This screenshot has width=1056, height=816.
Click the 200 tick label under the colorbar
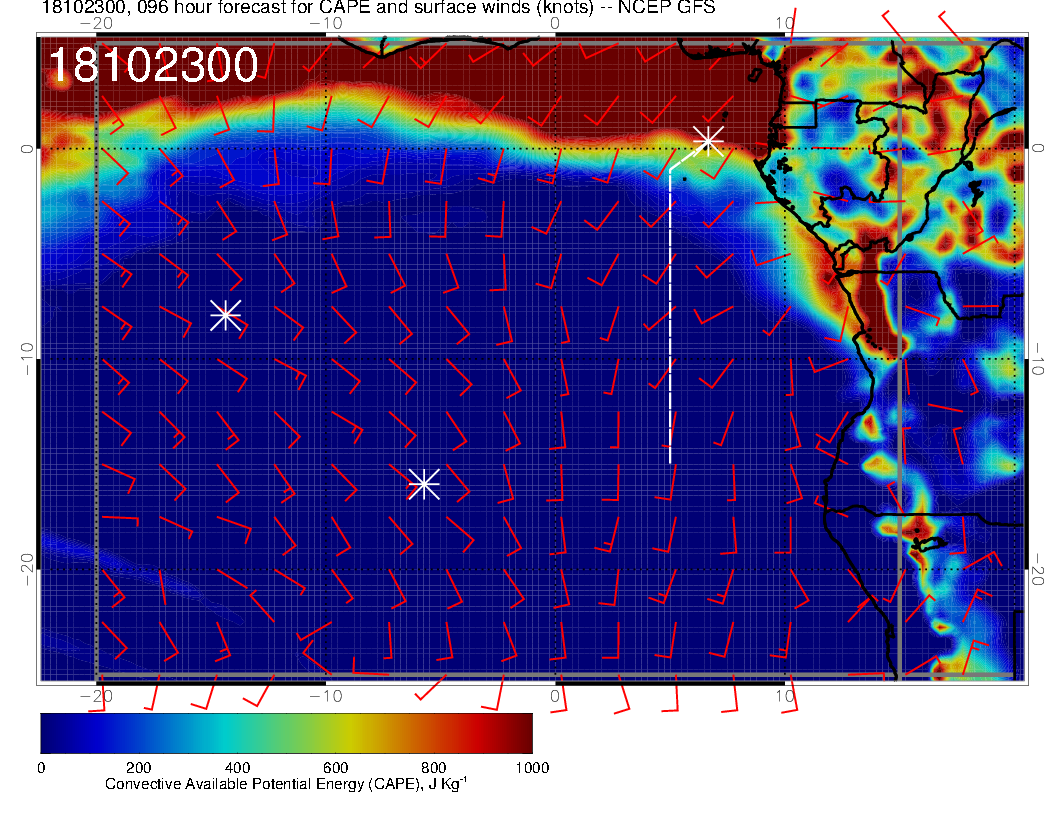click(138, 768)
